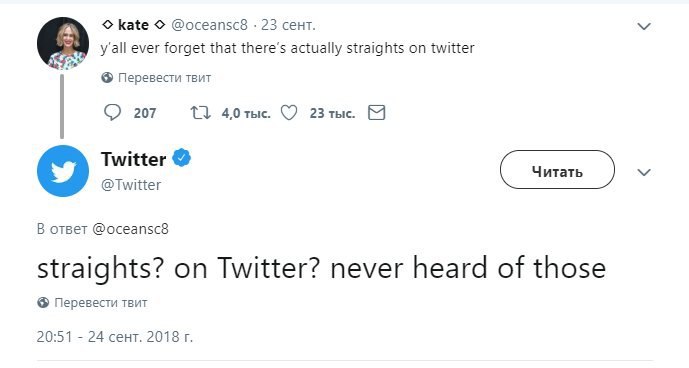Open the Twitter bird profile avatar

pos(63,171)
